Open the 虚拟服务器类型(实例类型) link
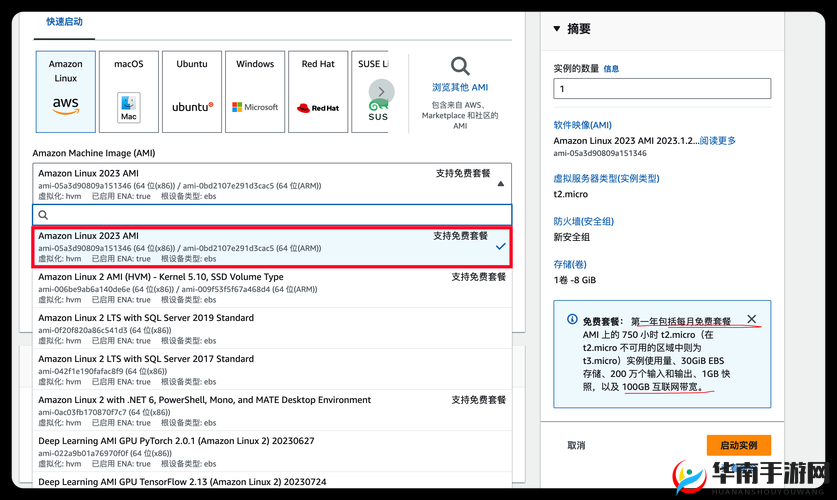The height and width of the screenshot is (500, 837). click(606, 178)
